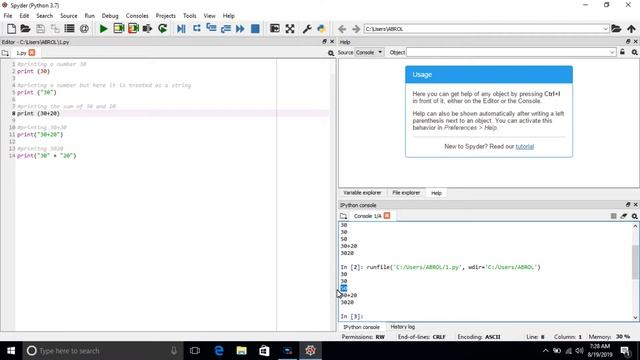Go back in working directory history

click(x=342, y=29)
